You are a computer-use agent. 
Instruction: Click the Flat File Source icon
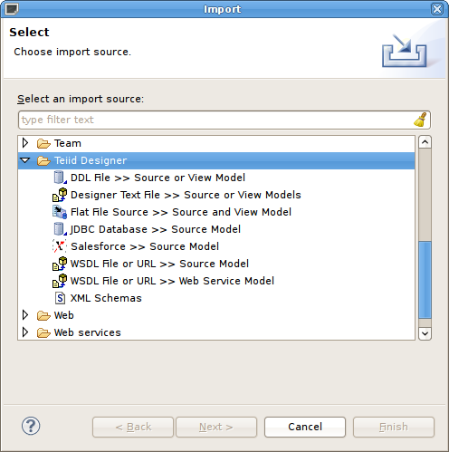click(x=60, y=212)
